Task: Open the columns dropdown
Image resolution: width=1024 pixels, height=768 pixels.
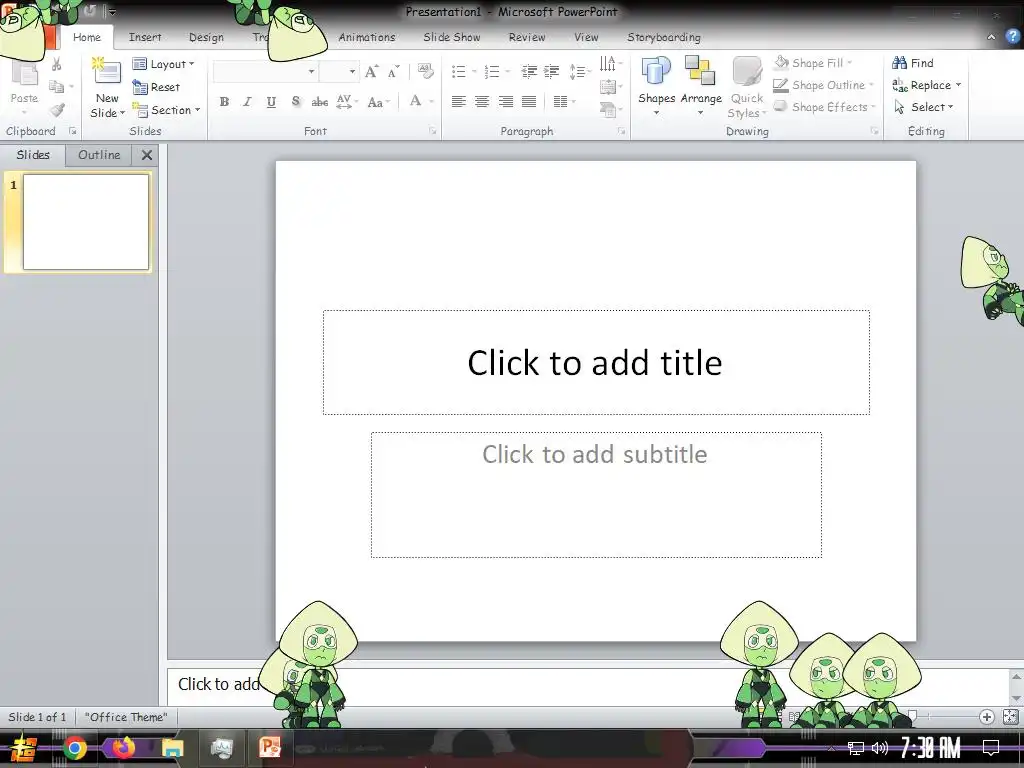Action: point(564,101)
